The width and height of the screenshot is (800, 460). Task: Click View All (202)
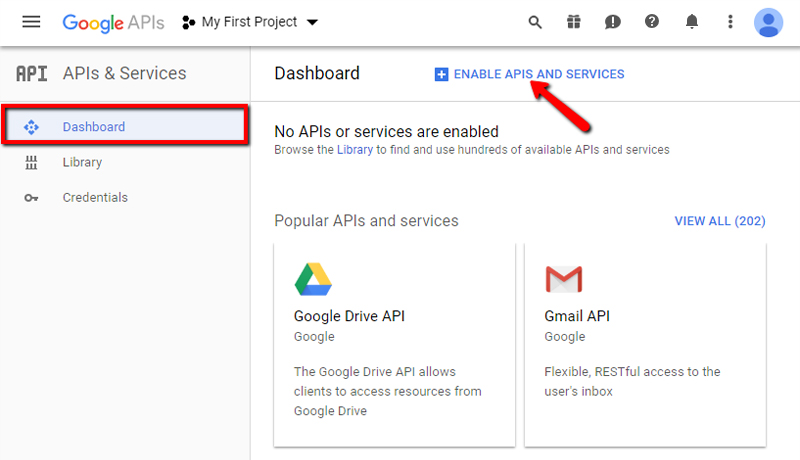[x=720, y=221]
